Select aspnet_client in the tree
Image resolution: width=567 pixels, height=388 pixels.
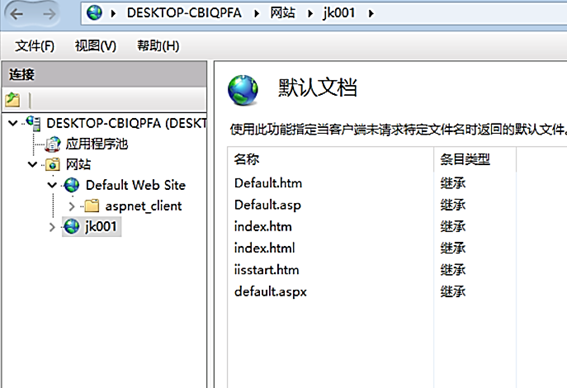pos(144,206)
